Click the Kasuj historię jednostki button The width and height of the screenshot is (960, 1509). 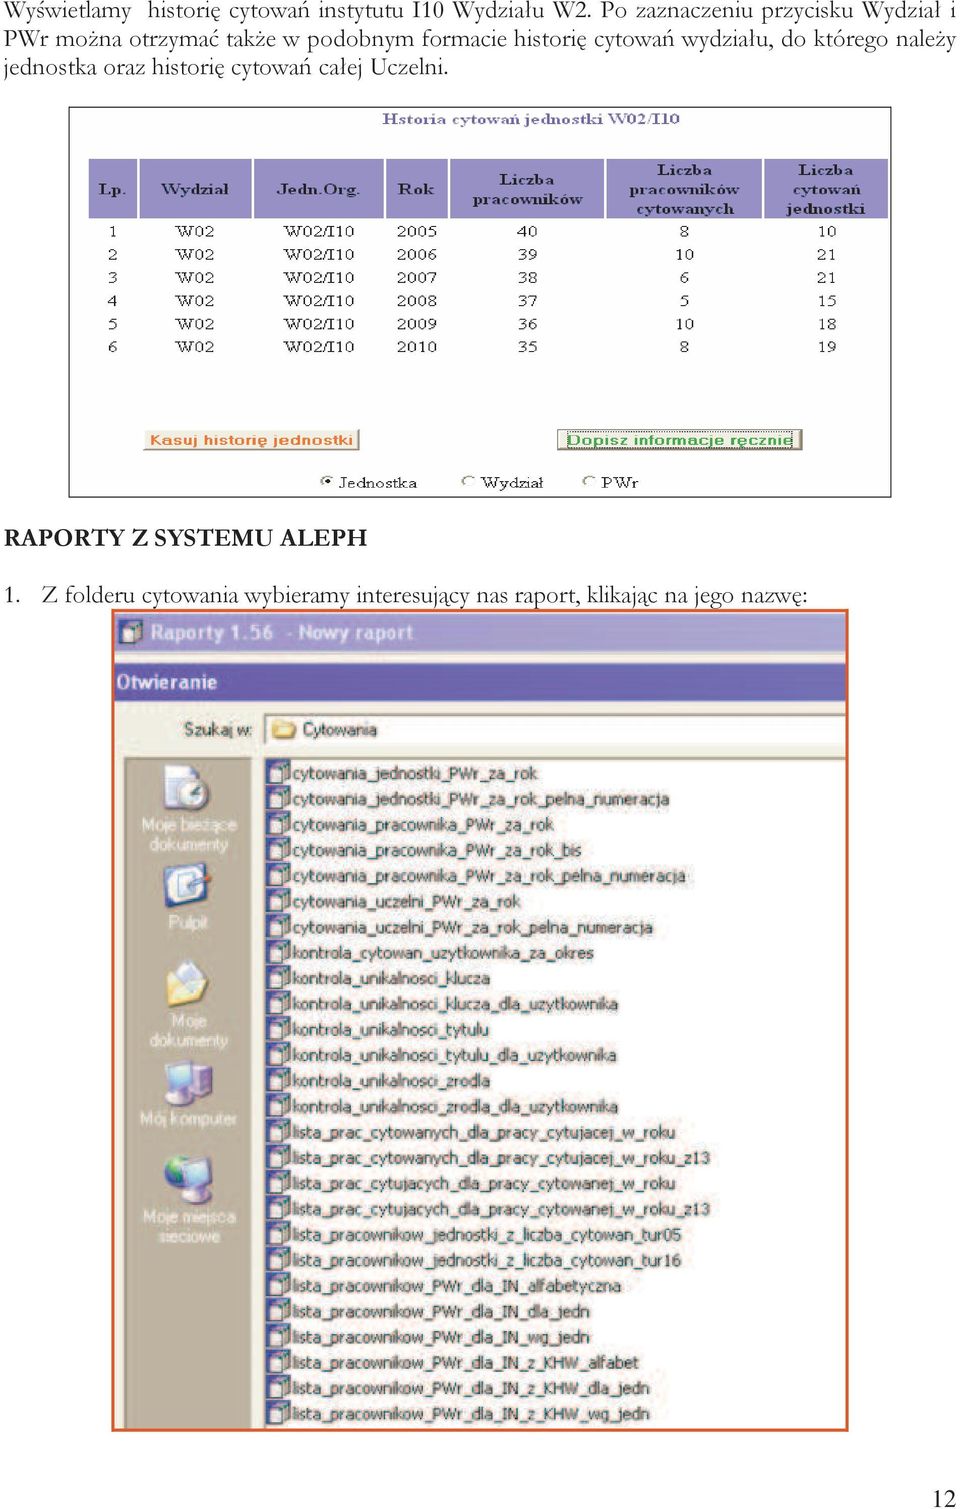point(251,440)
